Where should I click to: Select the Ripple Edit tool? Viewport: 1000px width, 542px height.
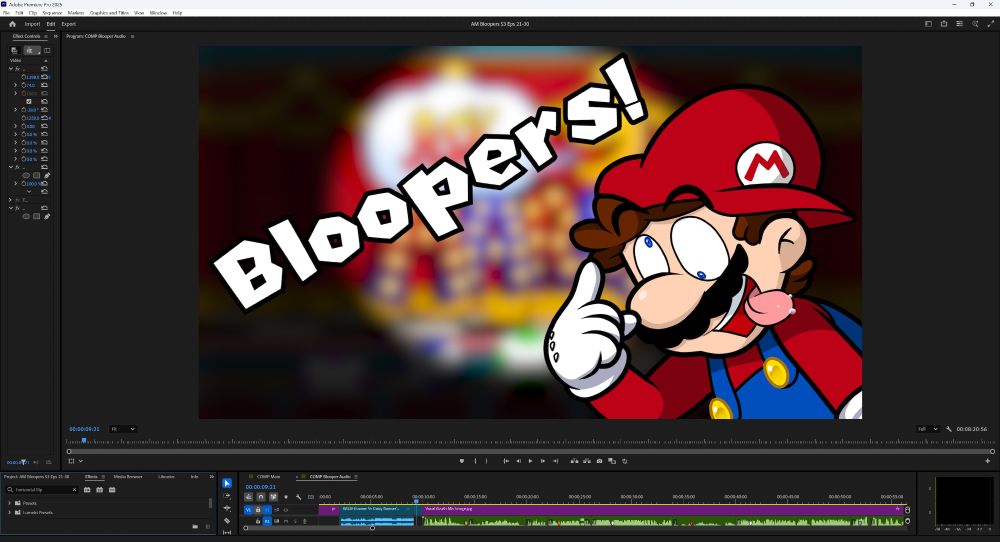[x=227, y=508]
